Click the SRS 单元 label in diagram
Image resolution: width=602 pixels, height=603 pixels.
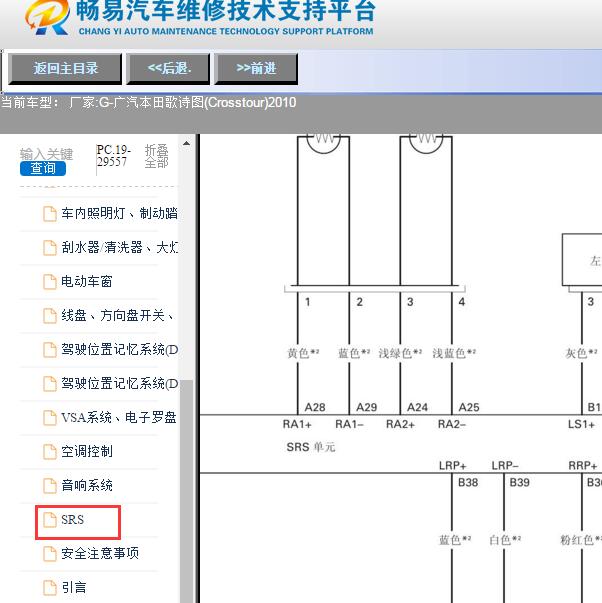click(311, 447)
